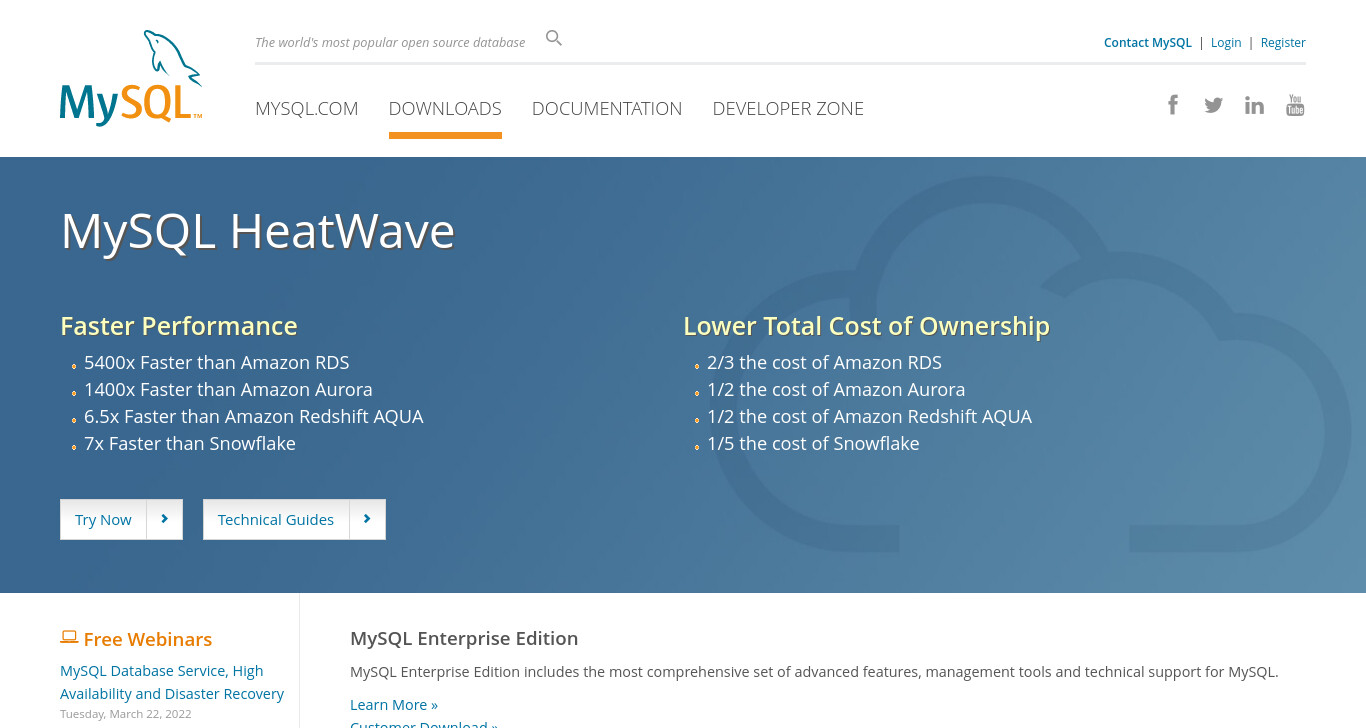
Task: Click the arrow beside Technical Guides
Action: pos(367,519)
